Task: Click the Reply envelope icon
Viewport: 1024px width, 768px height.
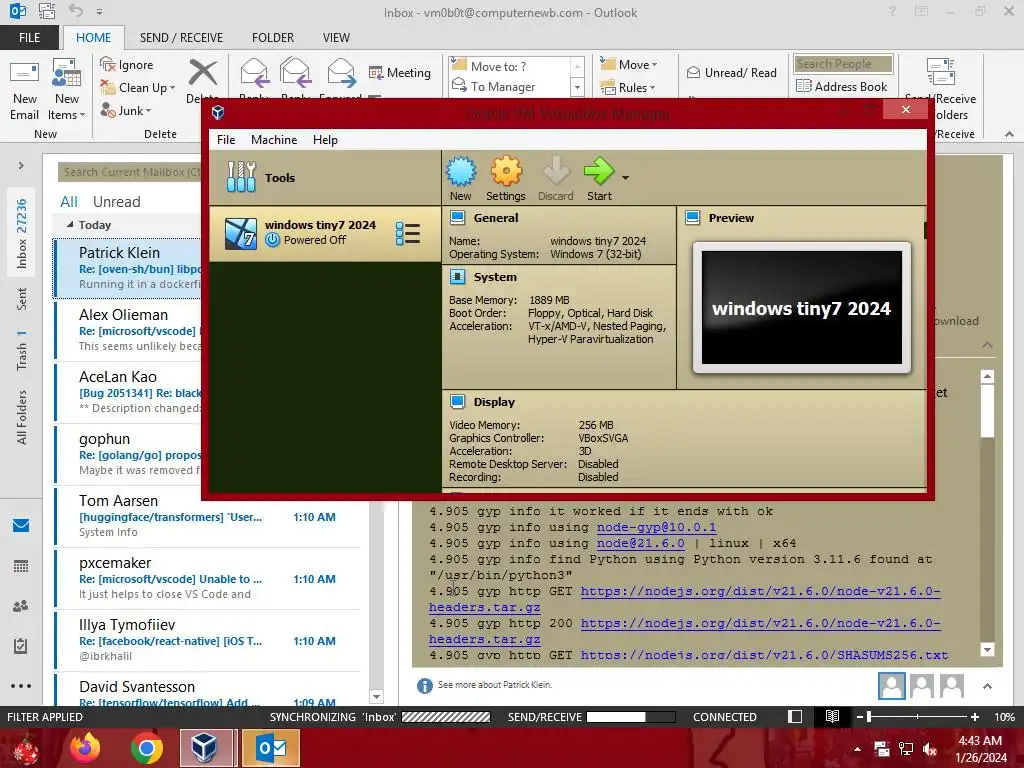Action: [254, 72]
